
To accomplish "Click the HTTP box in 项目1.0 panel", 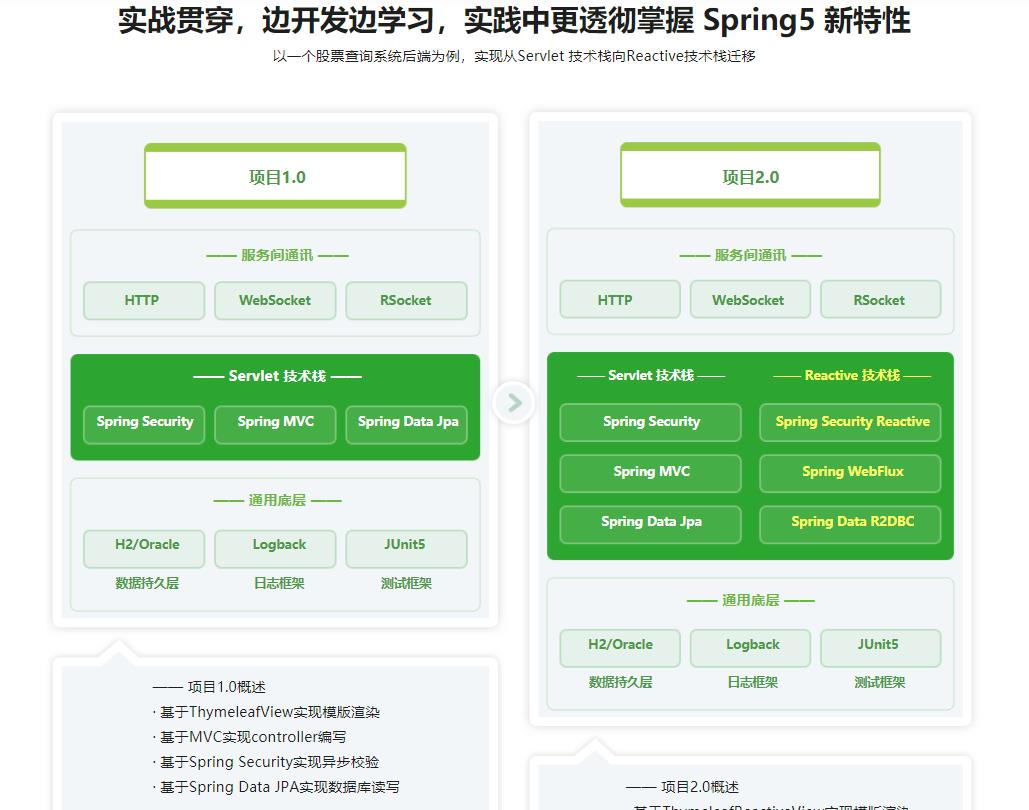I will (x=143, y=300).
